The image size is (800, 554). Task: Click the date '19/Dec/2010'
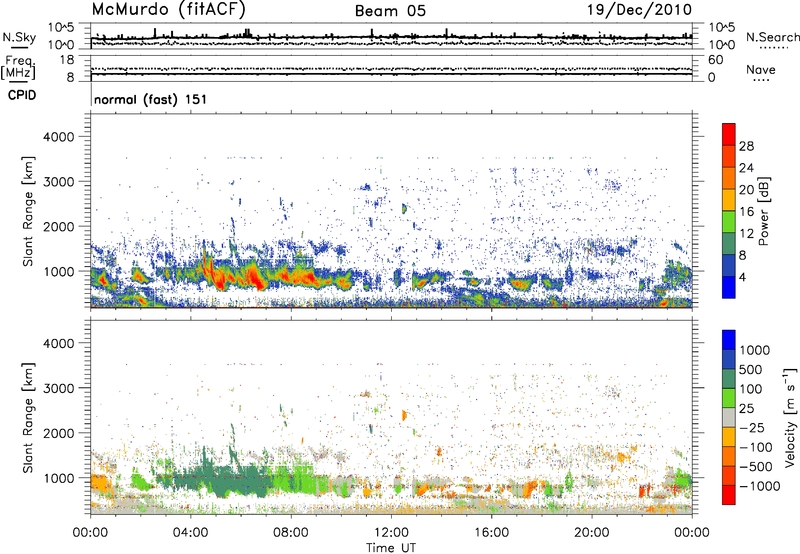(639, 9)
